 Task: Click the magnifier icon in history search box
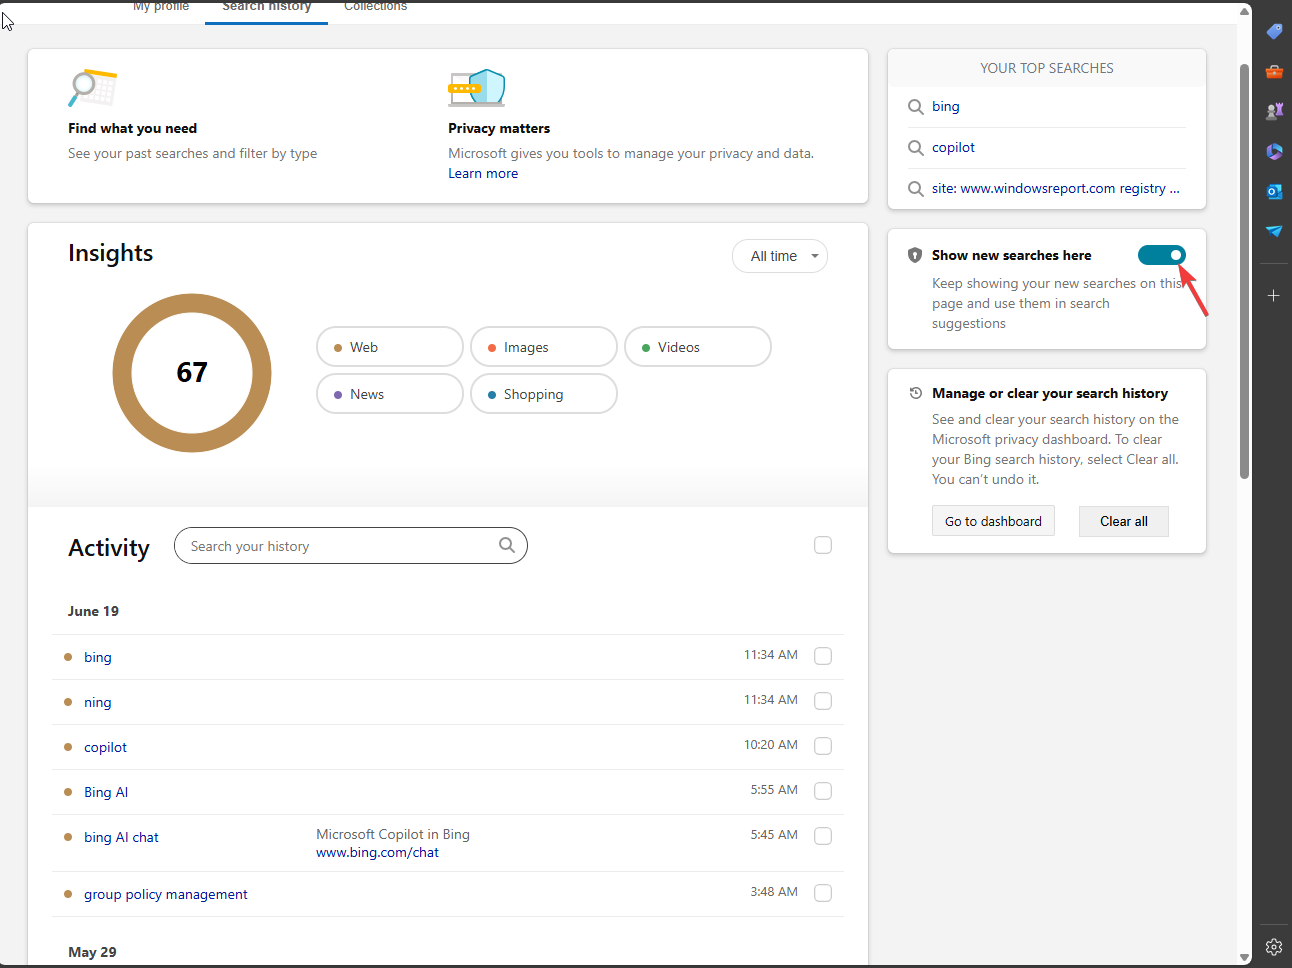507,545
